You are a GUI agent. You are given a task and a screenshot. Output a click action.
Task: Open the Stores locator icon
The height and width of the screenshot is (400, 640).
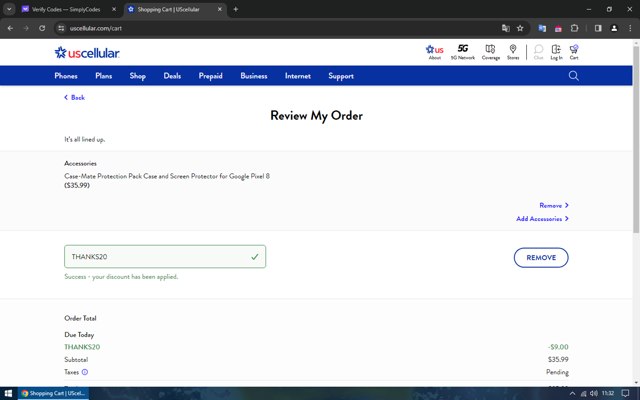click(x=513, y=52)
